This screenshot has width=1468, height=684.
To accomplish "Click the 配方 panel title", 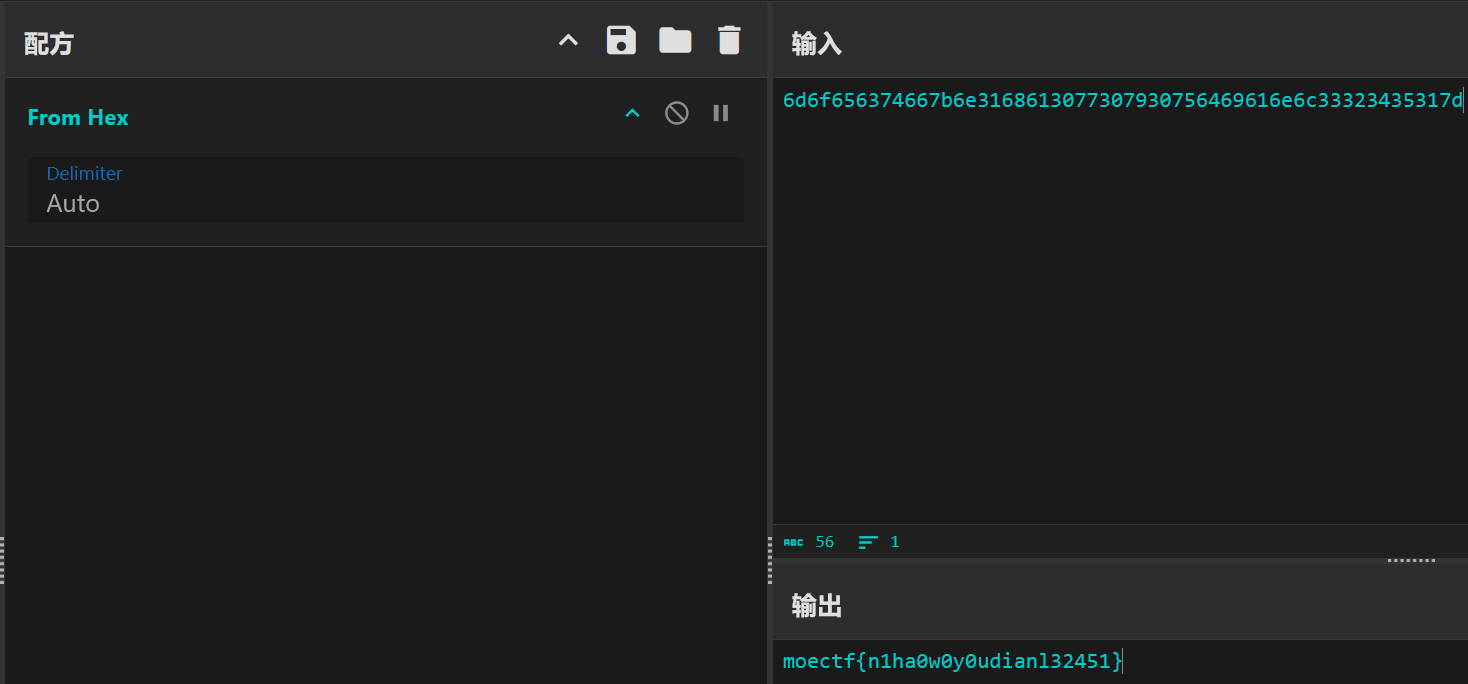I will [49, 44].
